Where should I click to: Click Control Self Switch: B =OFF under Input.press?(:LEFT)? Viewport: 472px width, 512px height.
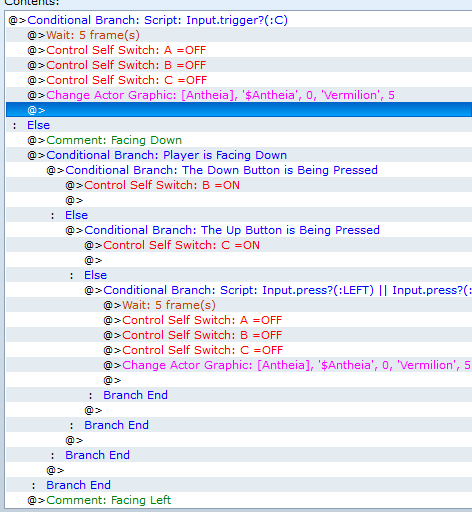[x=239, y=335]
